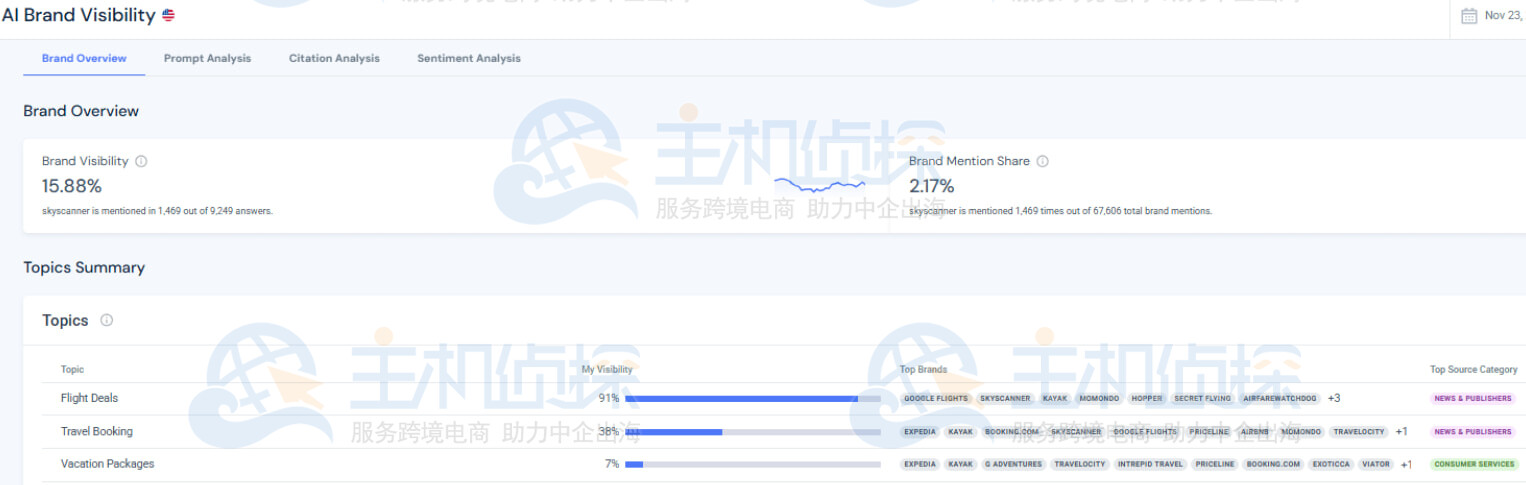Expand the +1 more brands in Travel Booking
The image size is (1526, 485).
pyautogui.click(x=1402, y=432)
